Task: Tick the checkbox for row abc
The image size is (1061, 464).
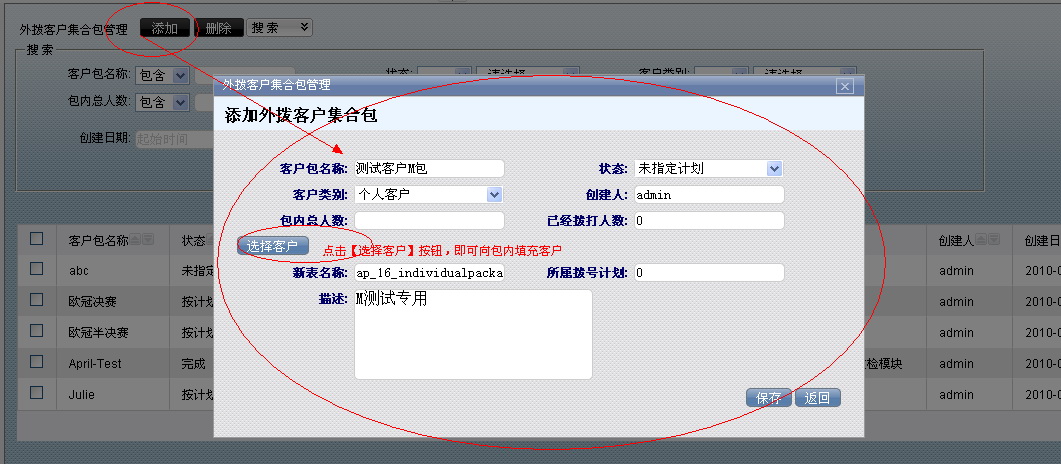Action: click(37, 269)
